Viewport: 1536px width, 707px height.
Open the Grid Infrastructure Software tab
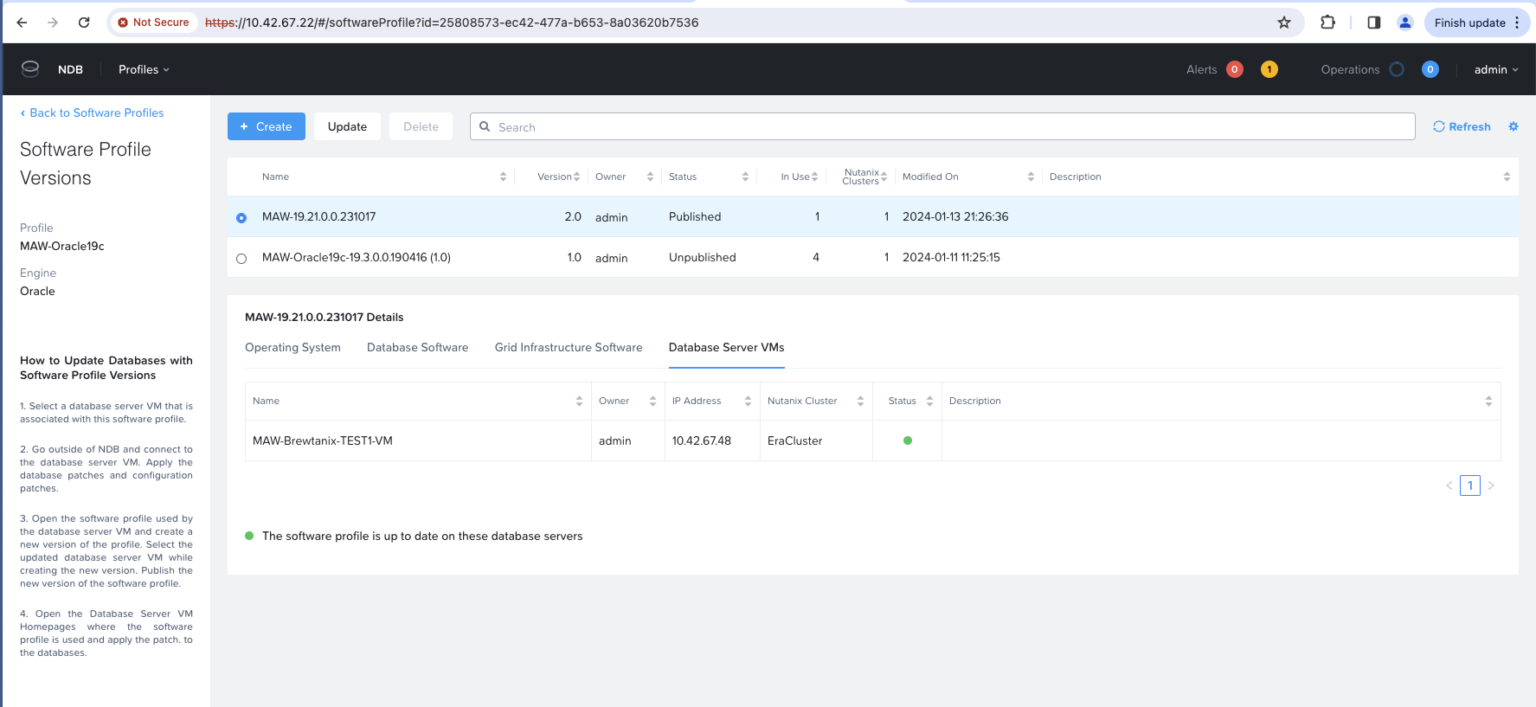568,347
